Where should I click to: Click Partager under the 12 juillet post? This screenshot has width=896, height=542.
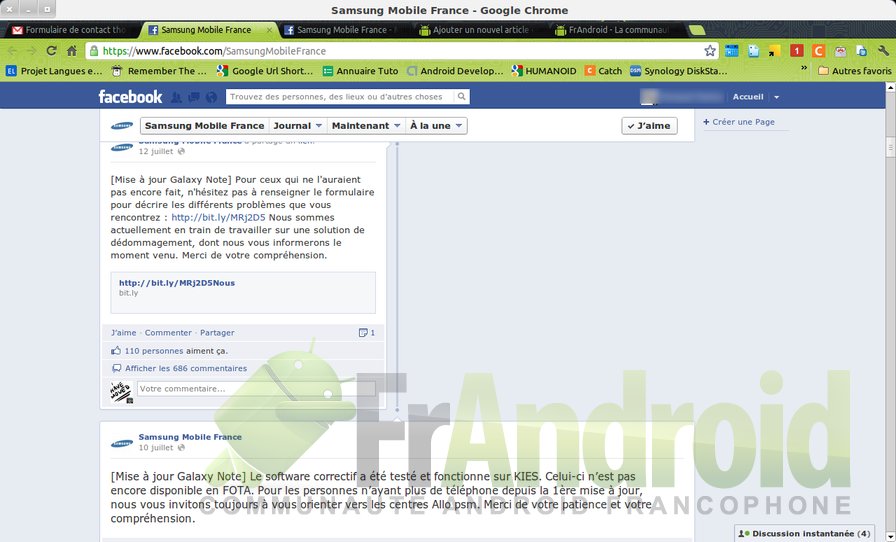pos(217,333)
